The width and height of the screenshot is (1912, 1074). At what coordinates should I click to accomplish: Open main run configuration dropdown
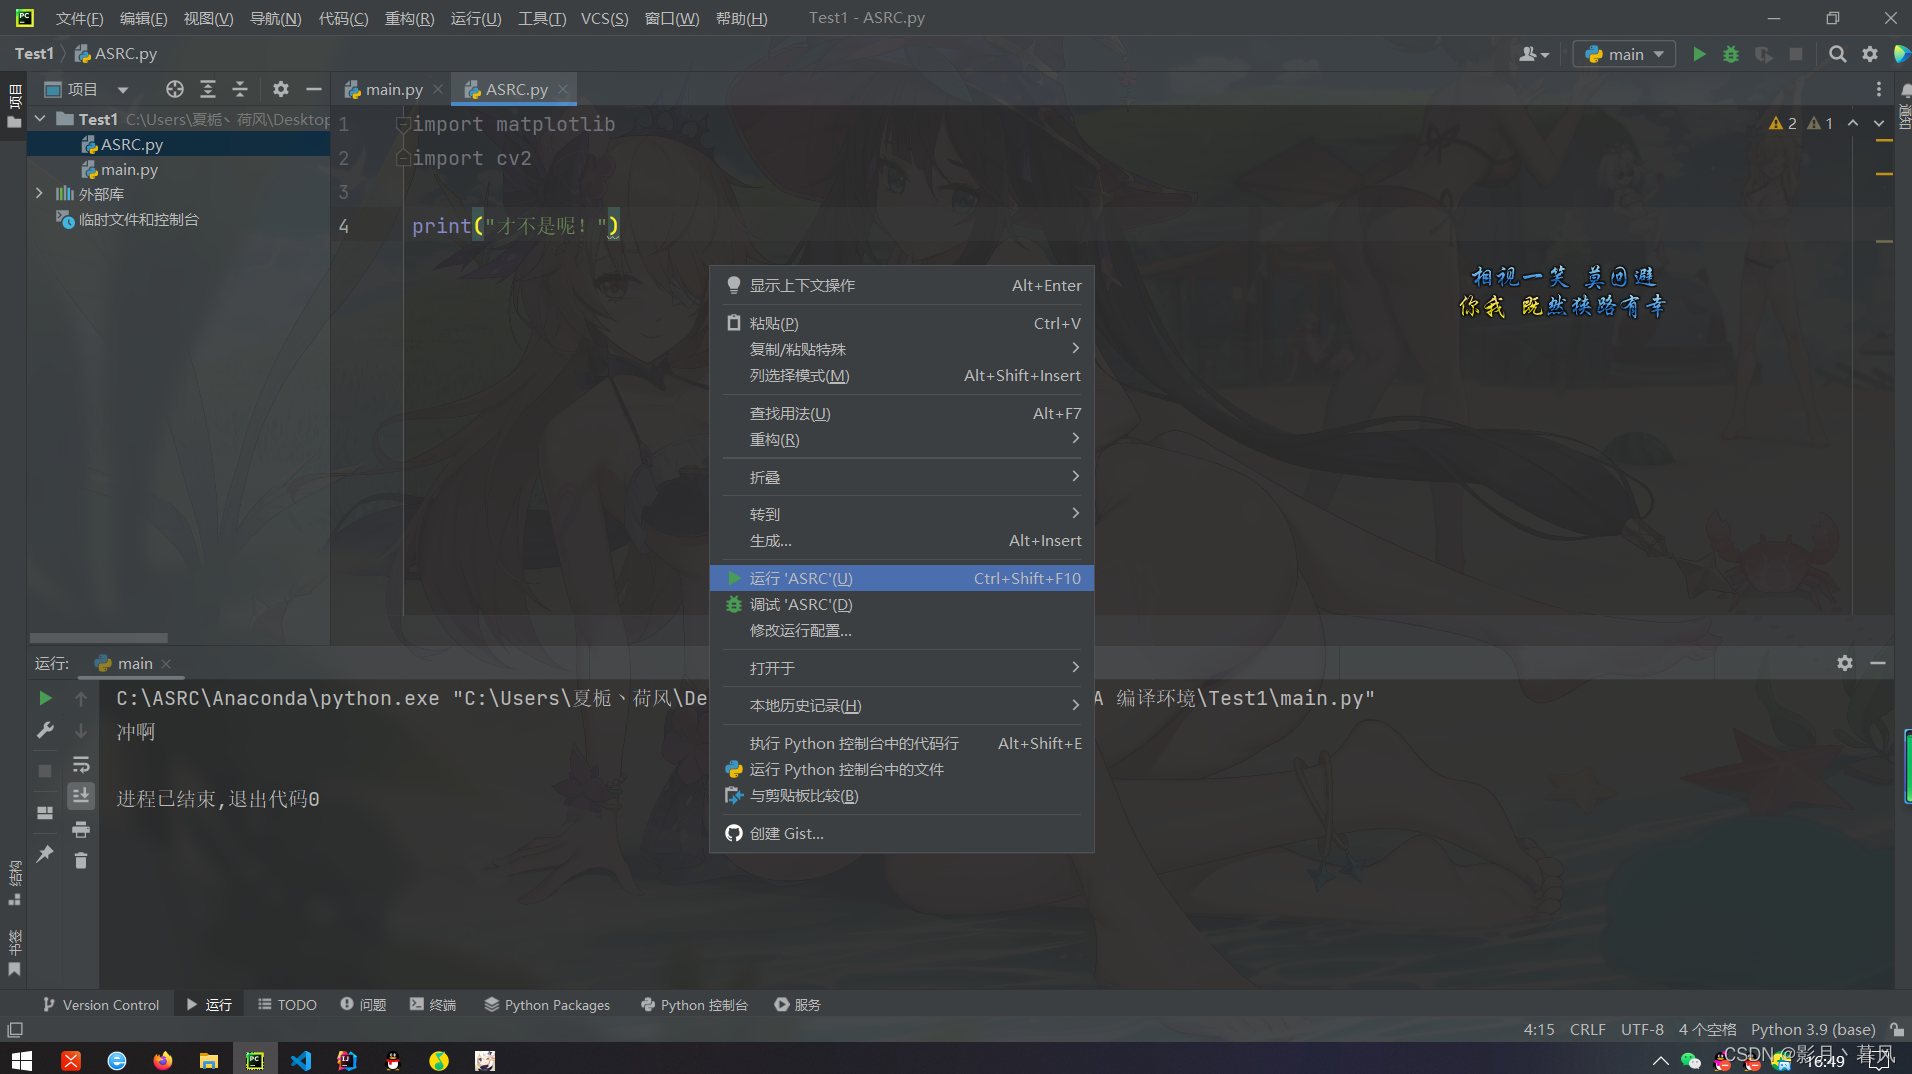1624,54
